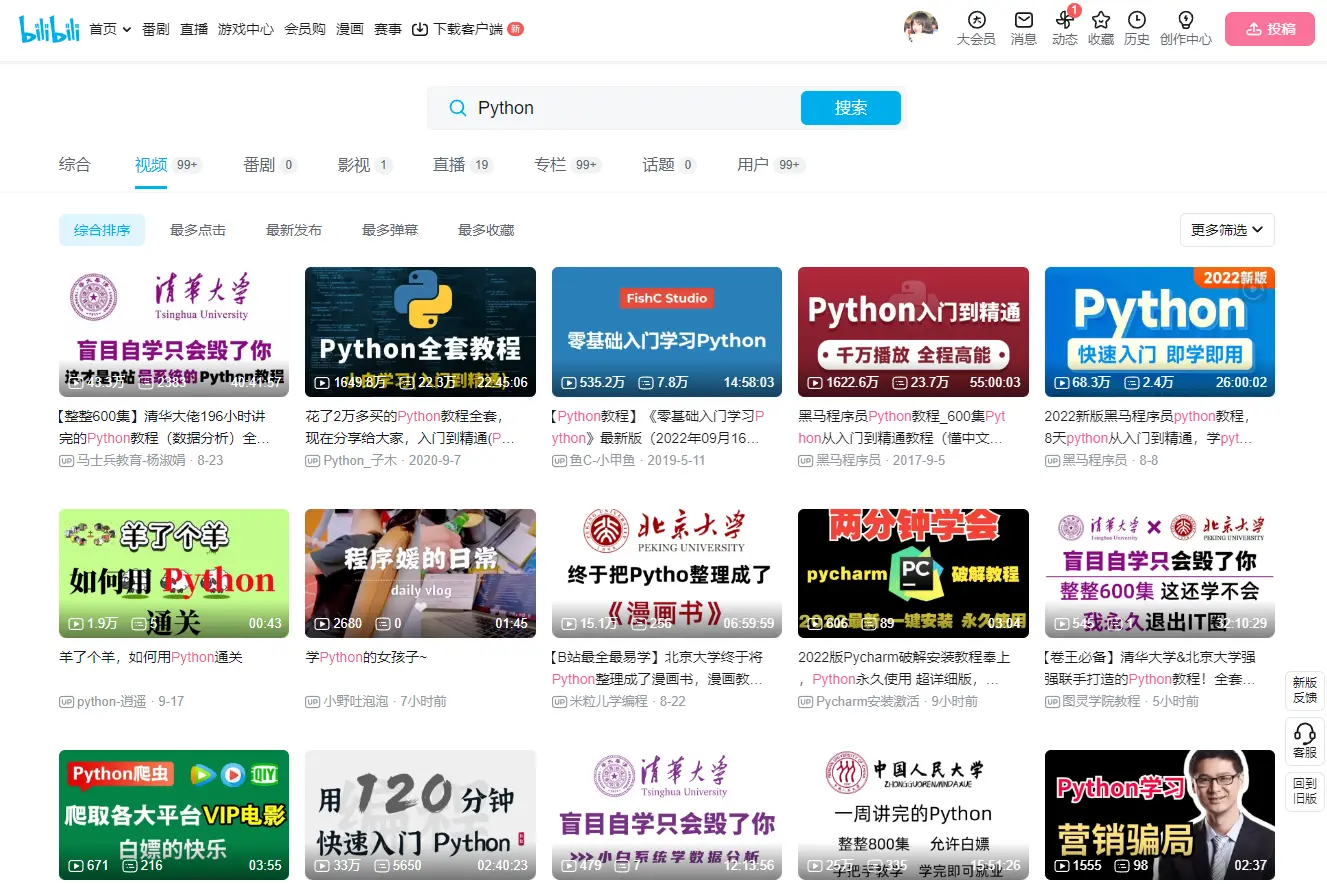Open 2022新版 Python快速入门 thumbnail
1327x884 pixels.
1160,332
